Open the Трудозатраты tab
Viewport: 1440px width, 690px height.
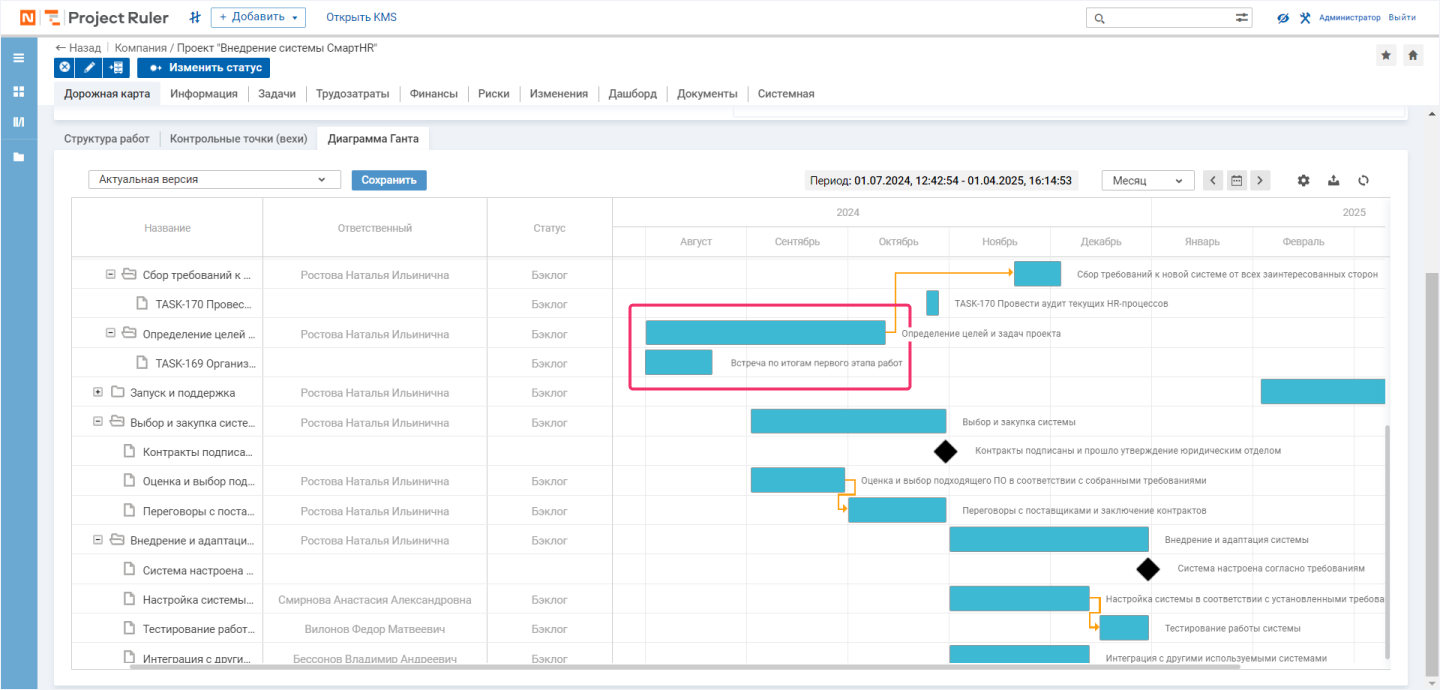coord(352,94)
